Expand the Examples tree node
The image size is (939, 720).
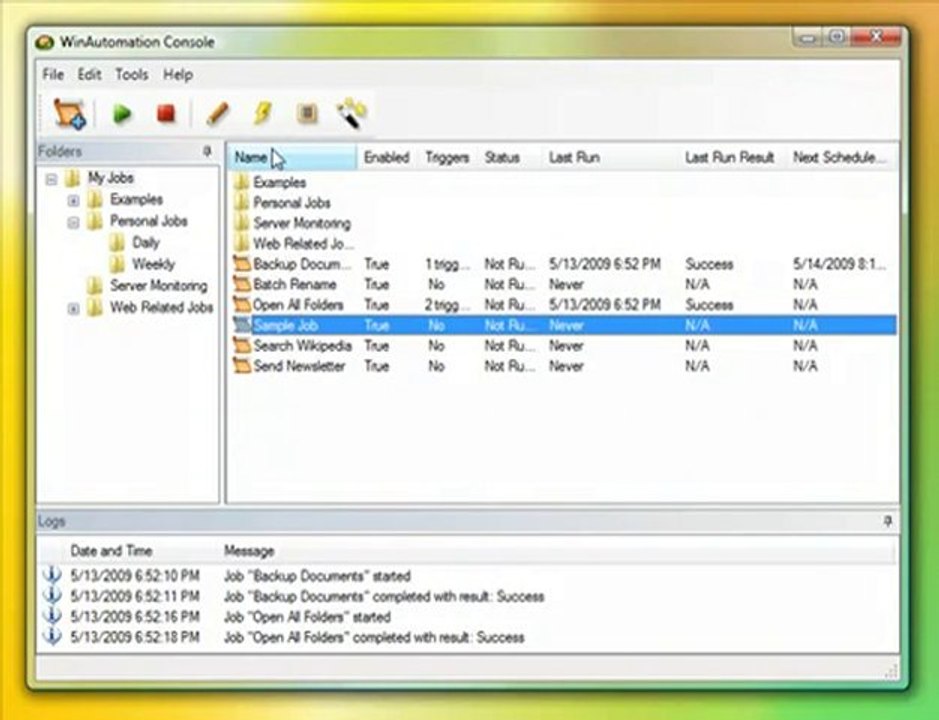click(x=73, y=200)
